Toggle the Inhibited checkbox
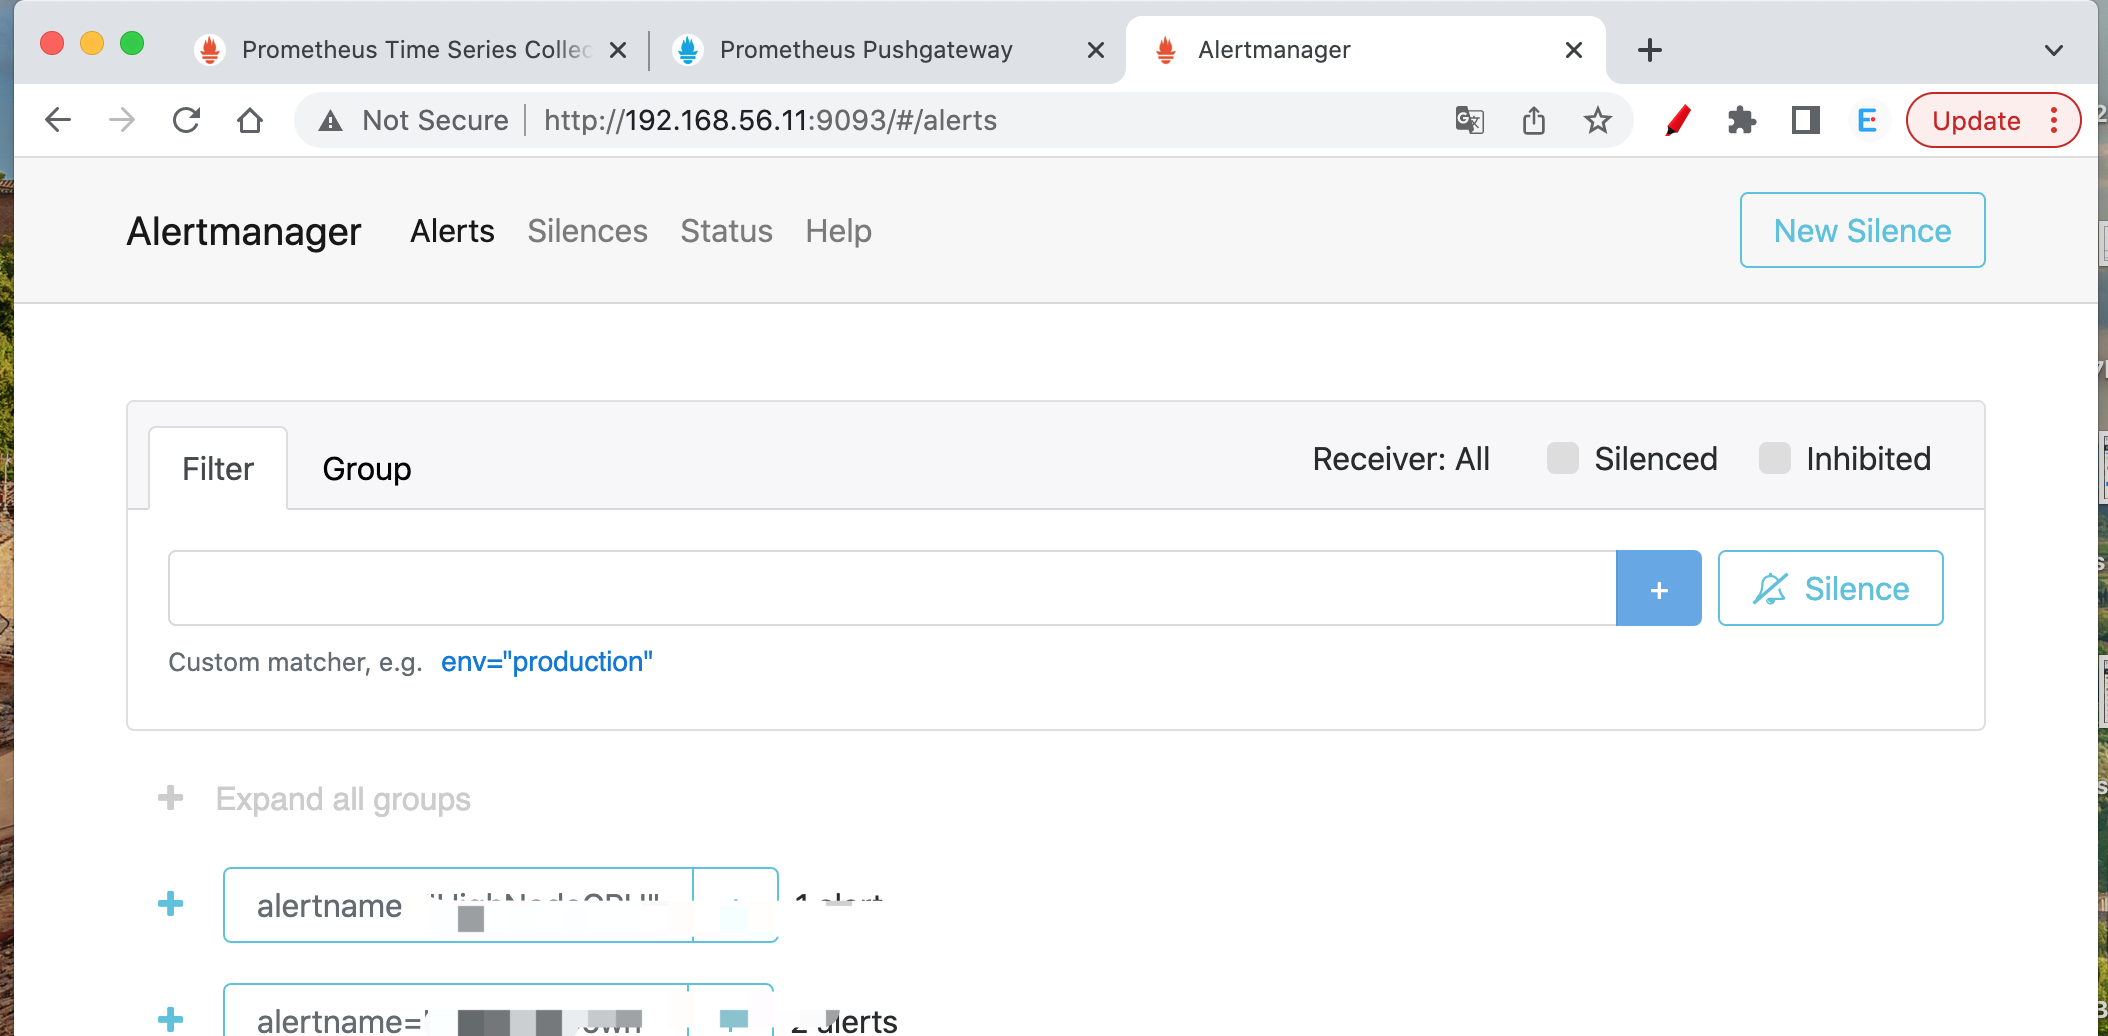The width and height of the screenshot is (2108, 1036). [1775, 459]
